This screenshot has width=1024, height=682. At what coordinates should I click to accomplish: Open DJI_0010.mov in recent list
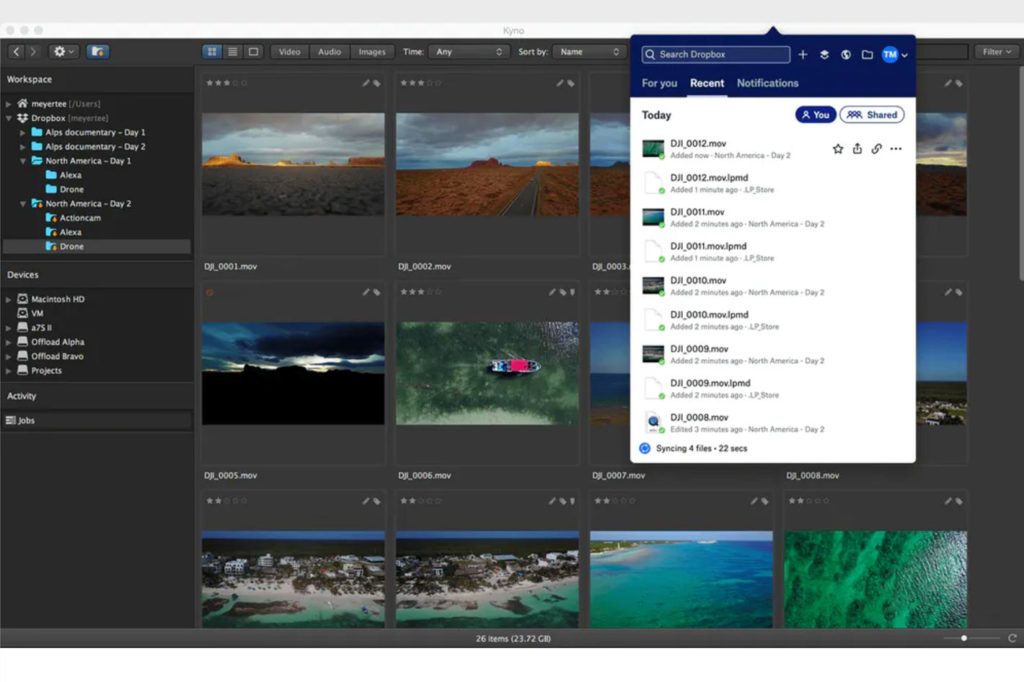click(x=773, y=286)
